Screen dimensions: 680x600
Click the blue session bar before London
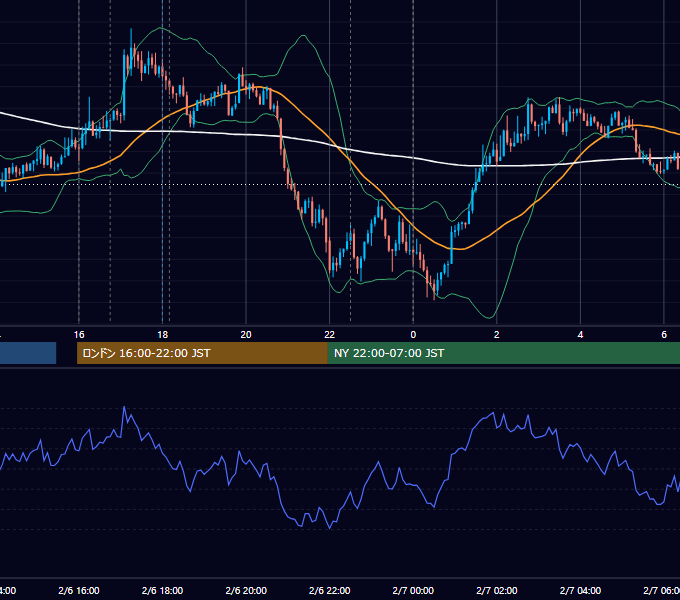click(28, 353)
